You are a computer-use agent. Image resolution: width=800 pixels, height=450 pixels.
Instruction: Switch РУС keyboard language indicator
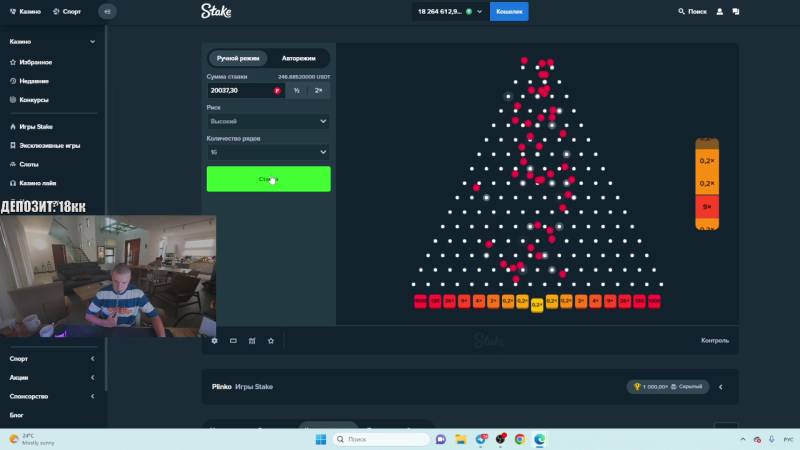(788, 439)
